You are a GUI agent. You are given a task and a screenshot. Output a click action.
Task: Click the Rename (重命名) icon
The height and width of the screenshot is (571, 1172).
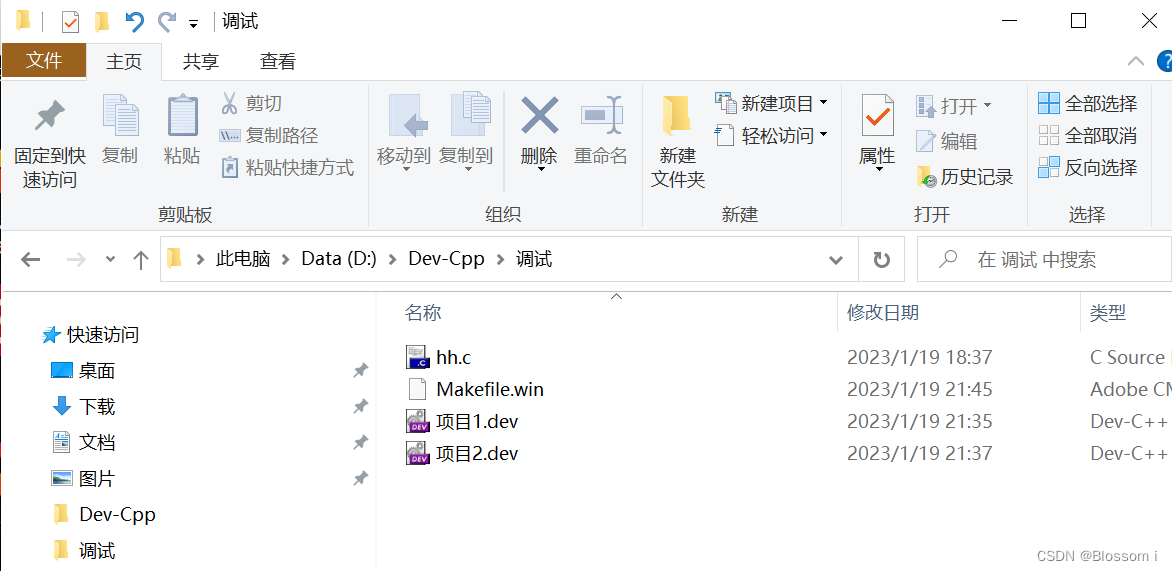click(x=601, y=116)
